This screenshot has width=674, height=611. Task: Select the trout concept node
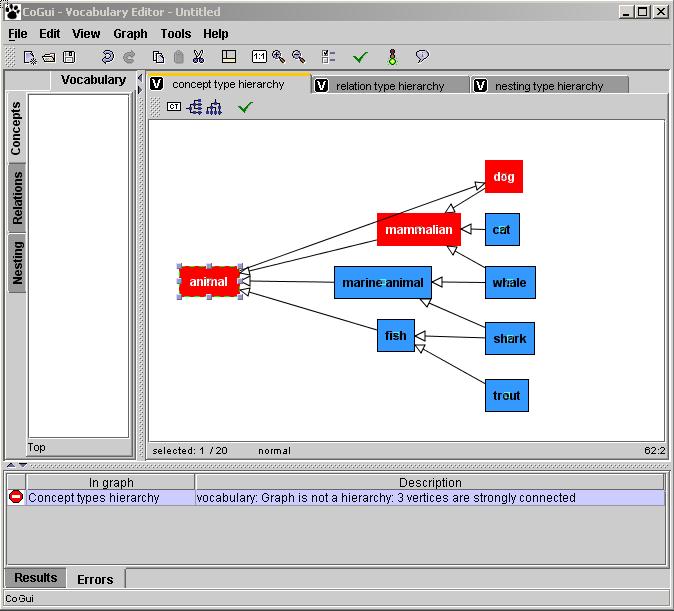[507, 396]
